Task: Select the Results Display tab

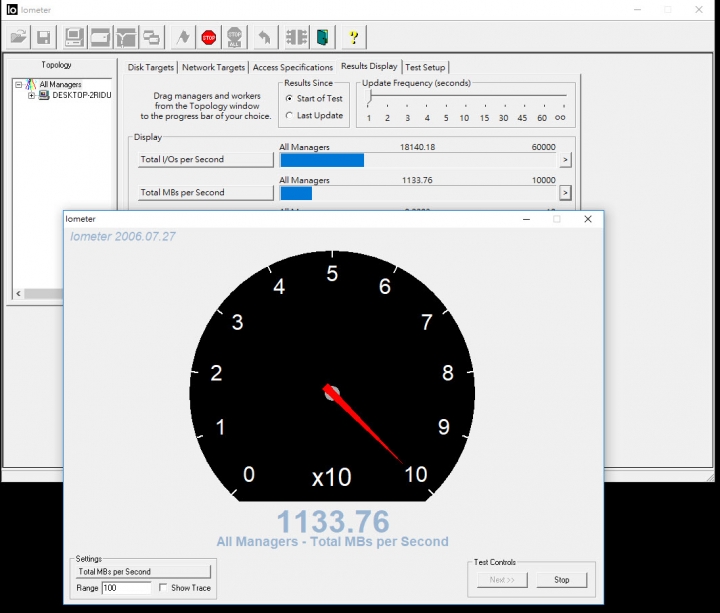Action: click(369, 66)
